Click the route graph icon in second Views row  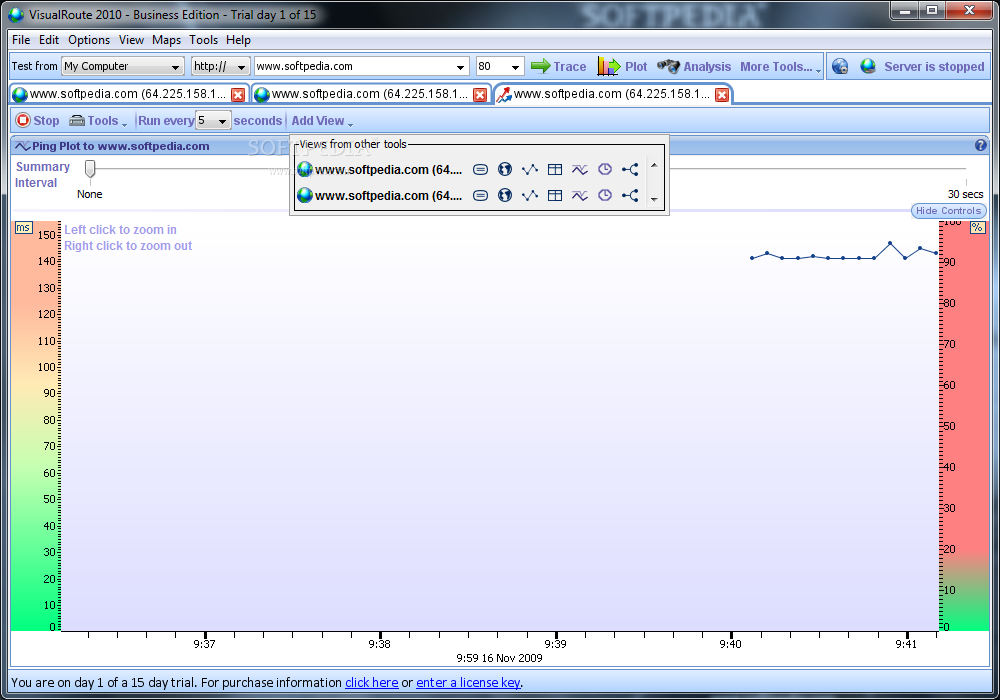click(x=530, y=196)
